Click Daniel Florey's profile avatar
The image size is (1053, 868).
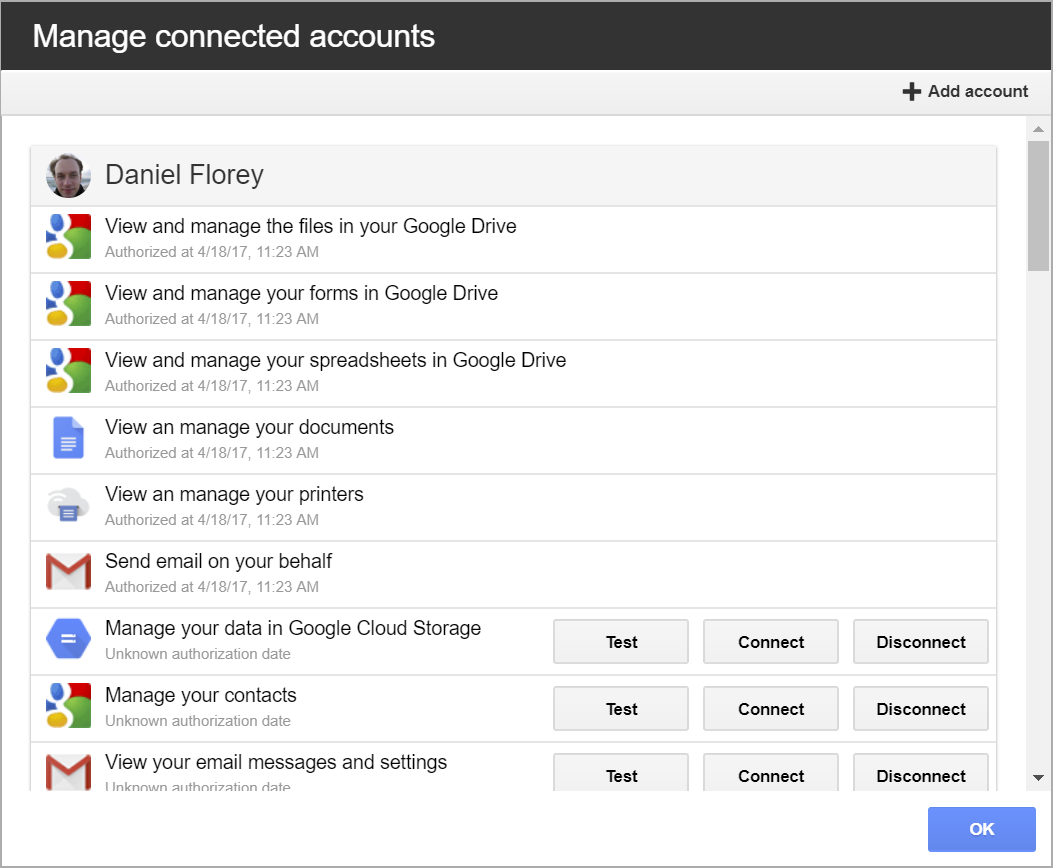pyautogui.click(x=68, y=175)
